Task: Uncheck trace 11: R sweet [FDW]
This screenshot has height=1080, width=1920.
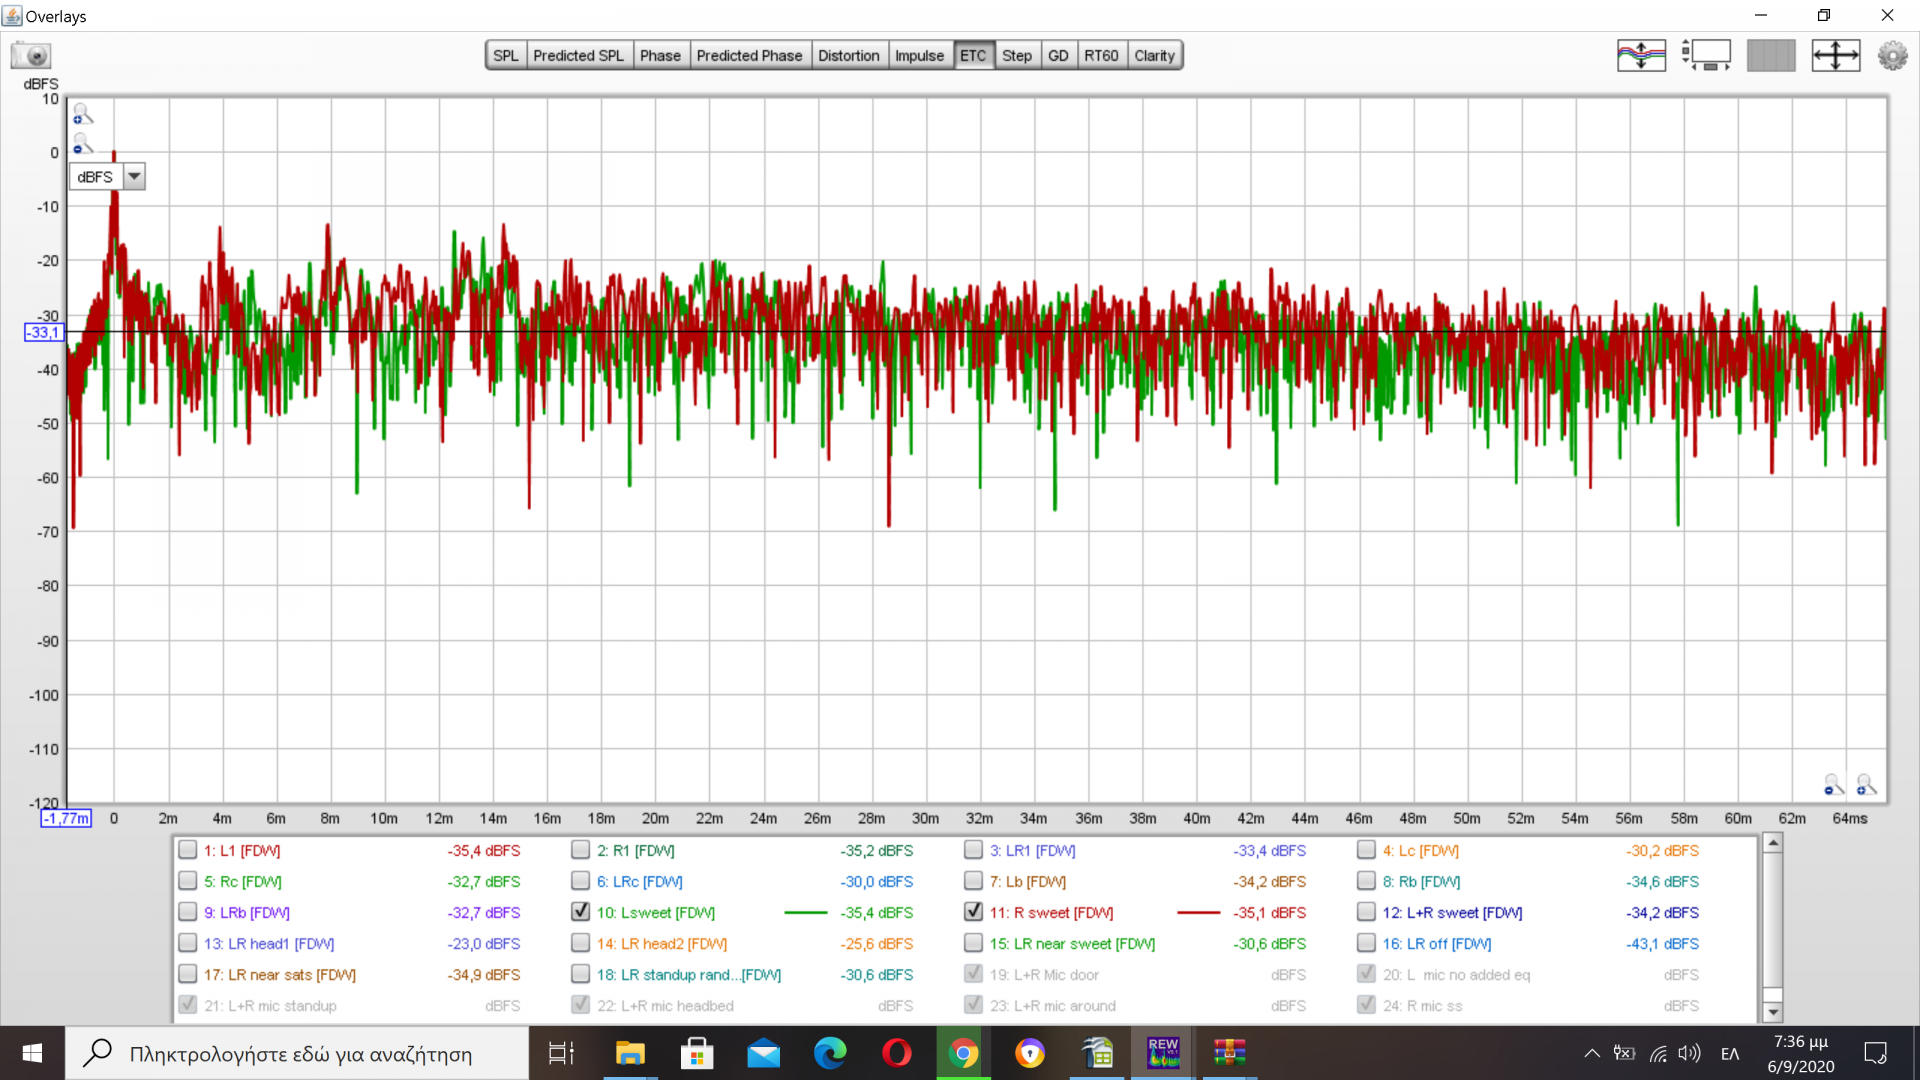Action: [x=973, y=912]
